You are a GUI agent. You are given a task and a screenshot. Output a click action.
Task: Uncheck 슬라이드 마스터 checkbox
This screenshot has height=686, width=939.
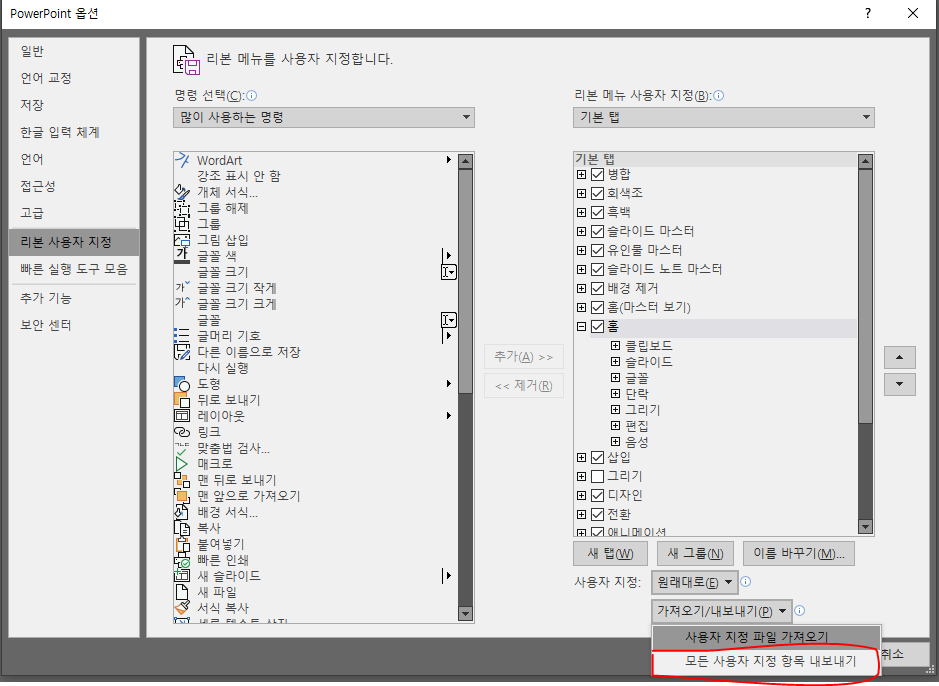click(x=597, y=231)
